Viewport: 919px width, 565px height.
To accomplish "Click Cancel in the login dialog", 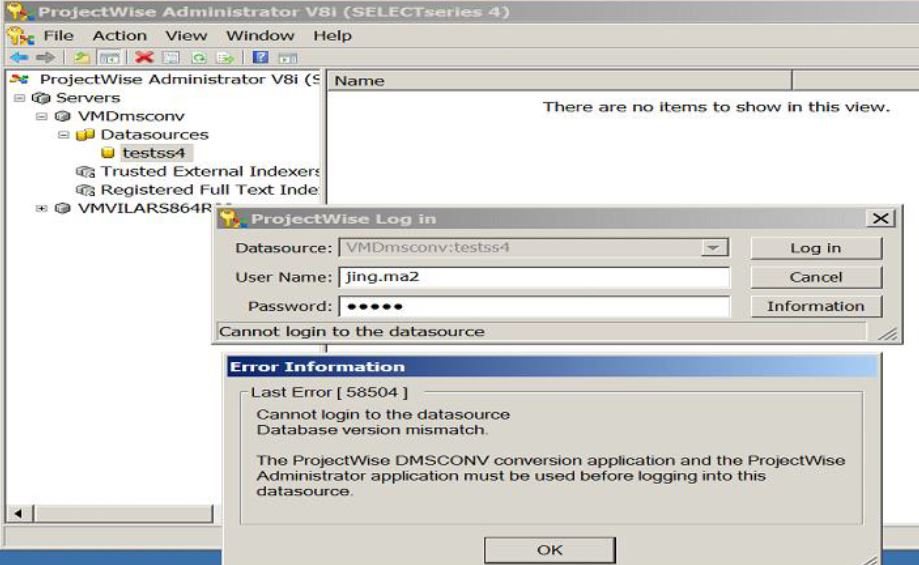I will pyautogui.click(x=816, y=277).
